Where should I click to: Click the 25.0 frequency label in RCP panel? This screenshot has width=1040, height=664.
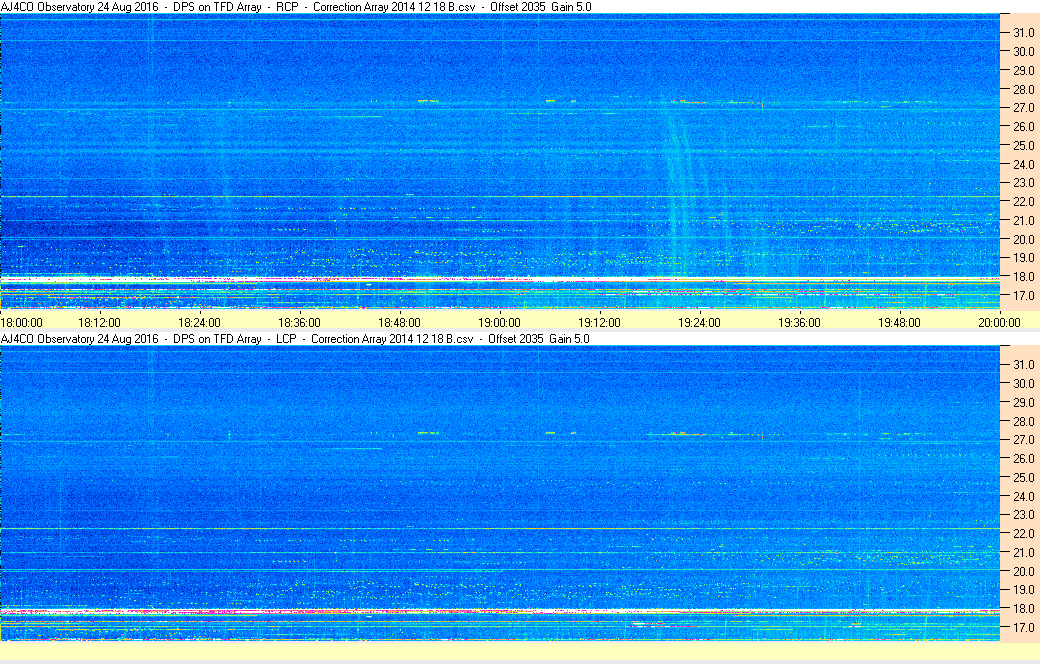(1023, 145)
